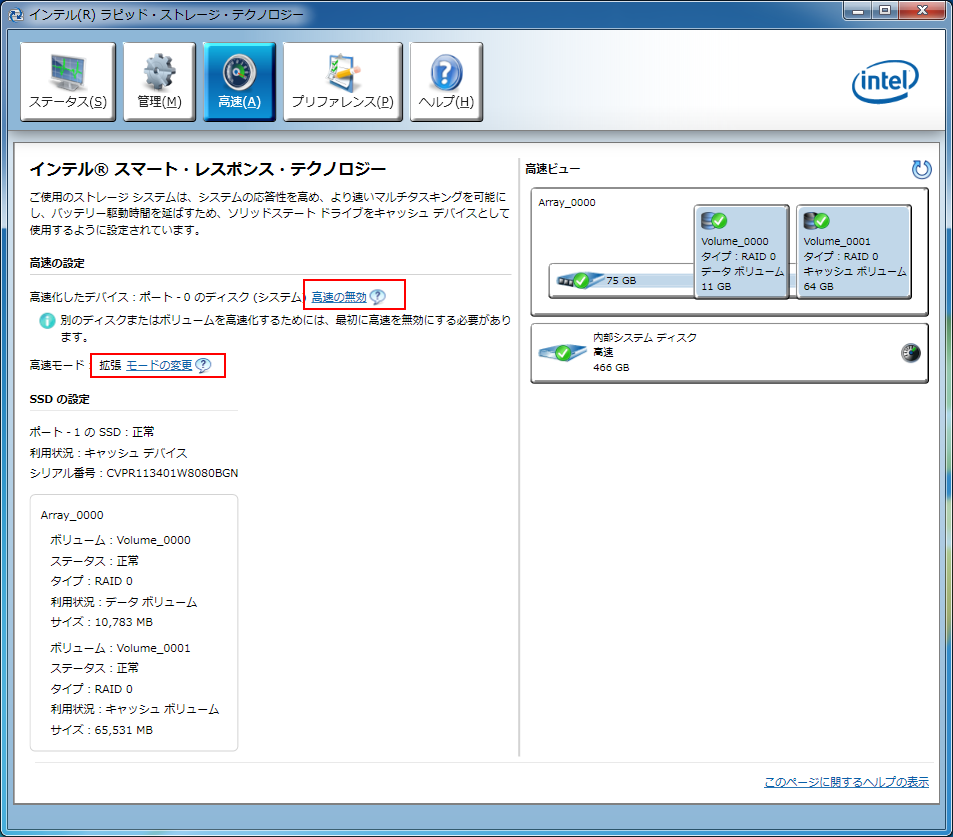Viewport: 953px width, 837px height.
Task: Select Volume_0001 cache volume block
Action: click(x=854, y=252)
